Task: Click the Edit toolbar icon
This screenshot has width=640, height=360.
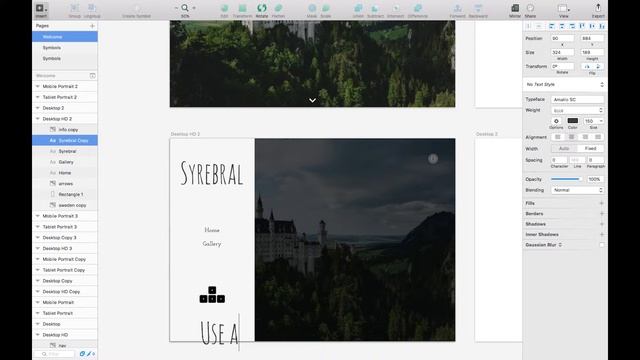Action: [x=224, y=8]
